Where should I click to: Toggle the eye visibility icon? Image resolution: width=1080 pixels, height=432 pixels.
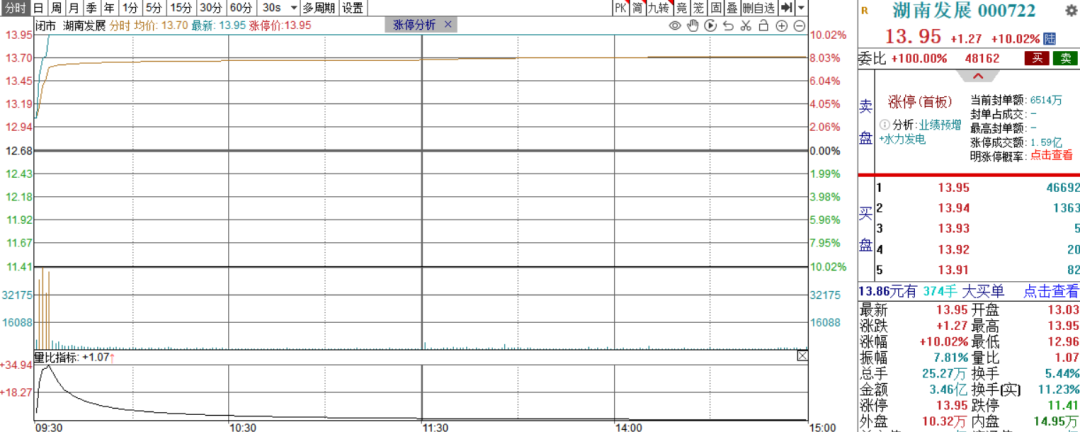pyautogui.click(x=675, y=25)
